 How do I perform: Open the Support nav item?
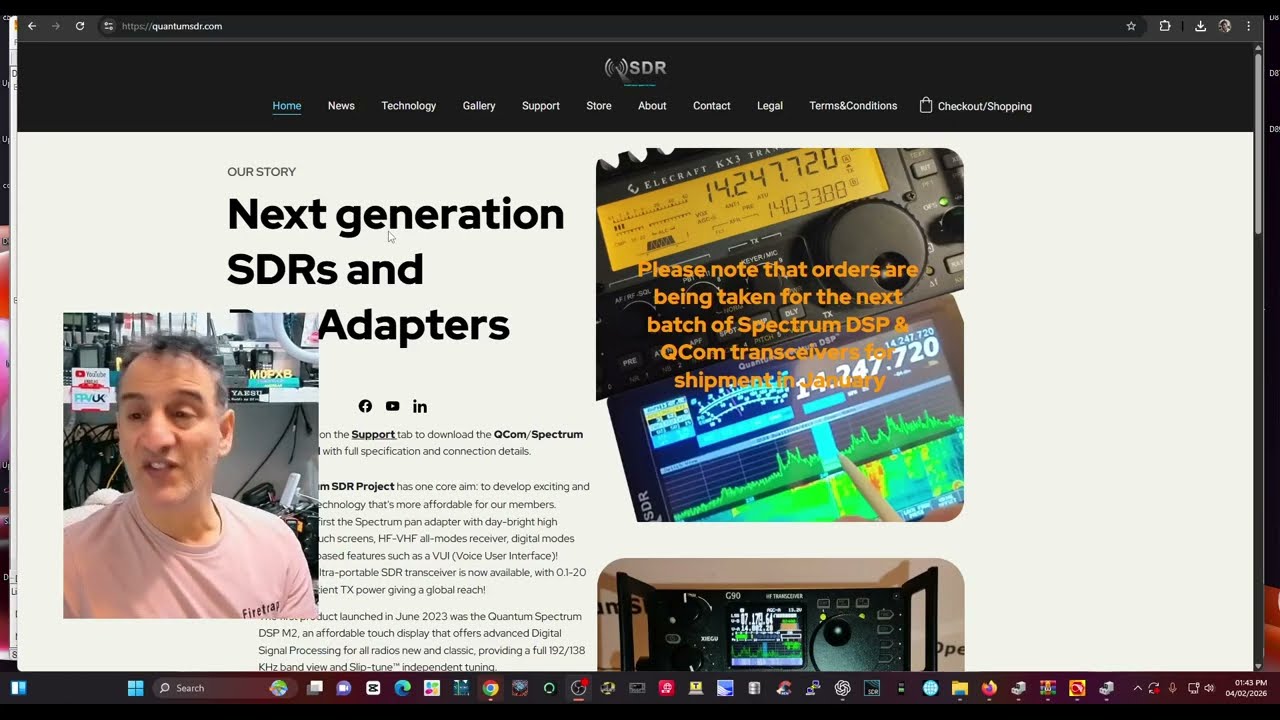point(541,106)
